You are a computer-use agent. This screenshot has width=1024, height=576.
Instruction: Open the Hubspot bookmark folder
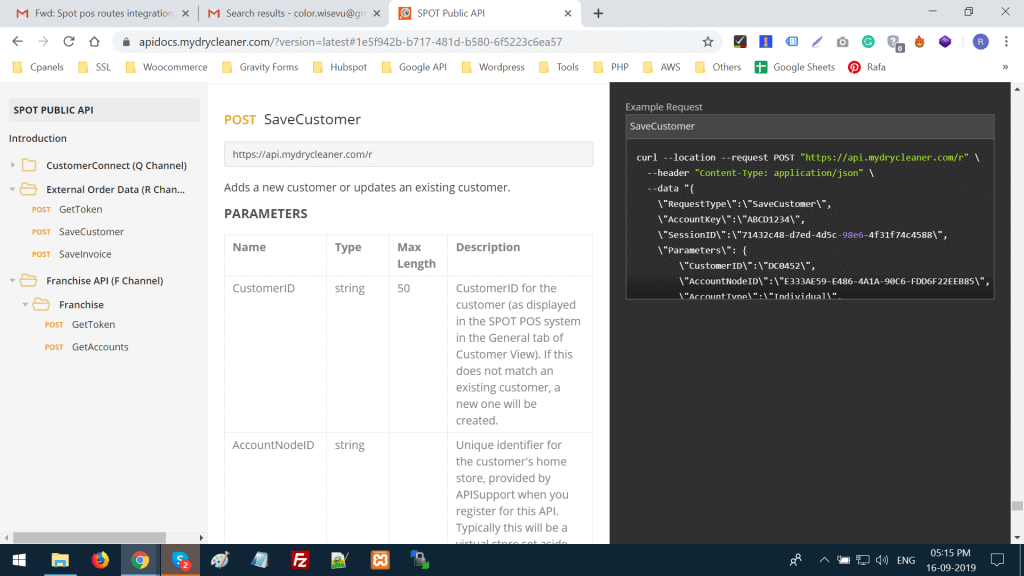340,67
